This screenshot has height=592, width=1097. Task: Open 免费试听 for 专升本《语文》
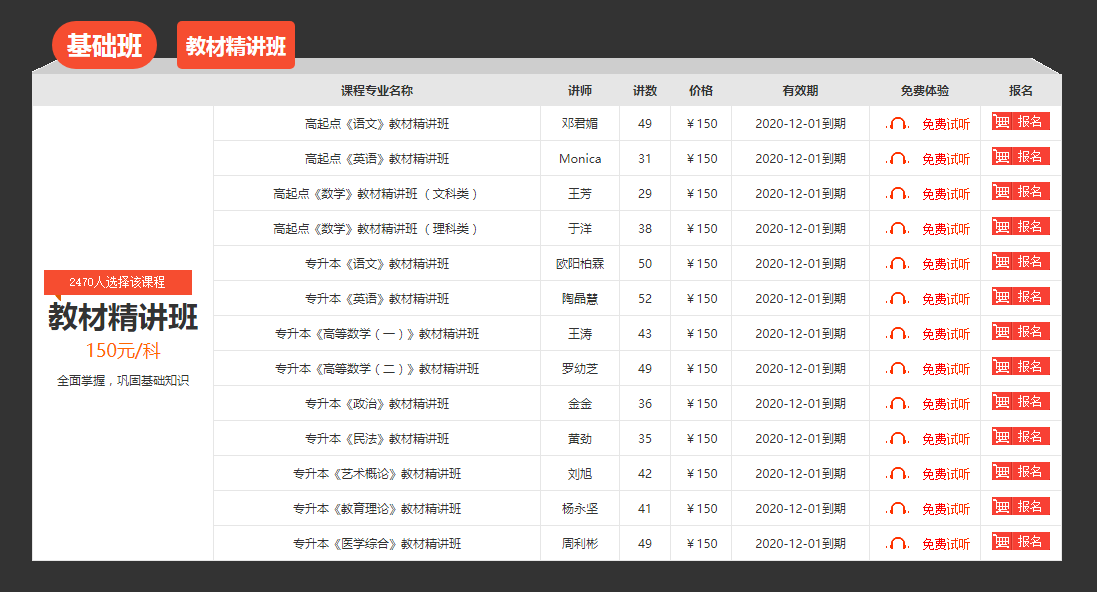946,264
